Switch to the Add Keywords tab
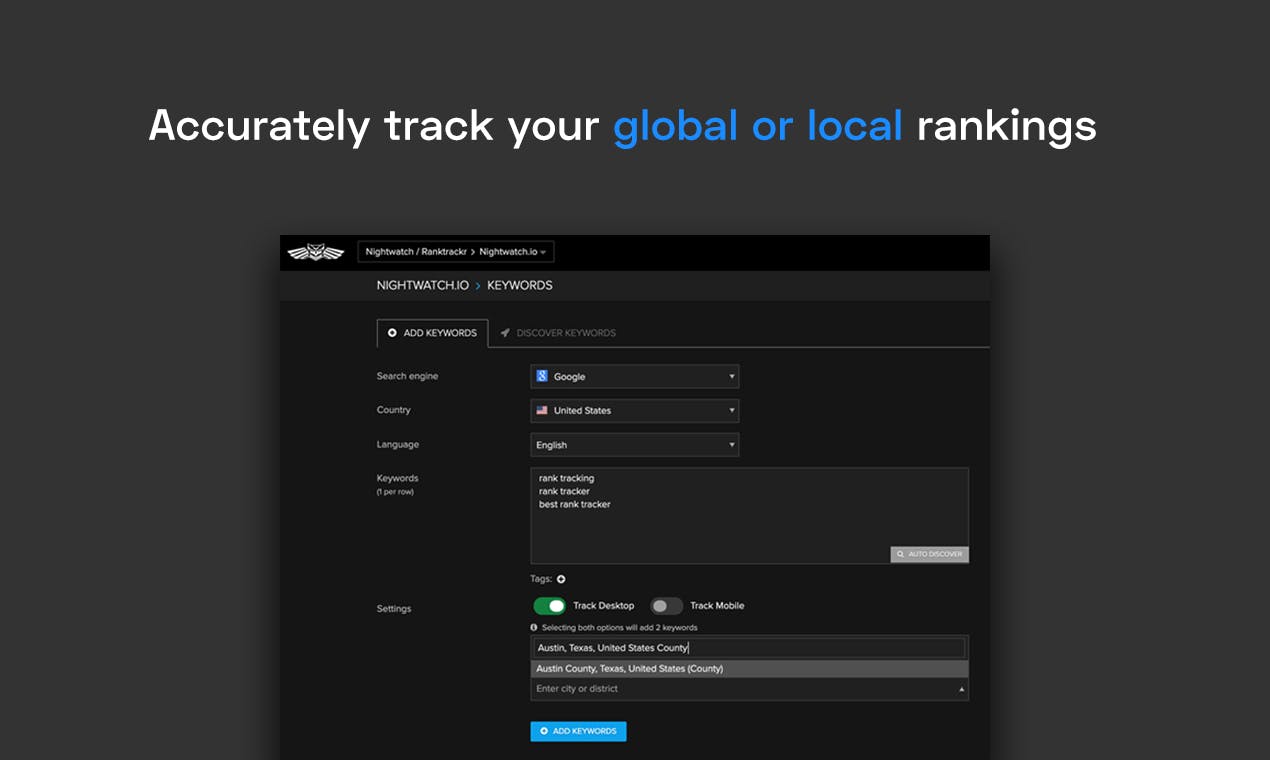Viewport: 1270px width, 760px height. [432, 333]
